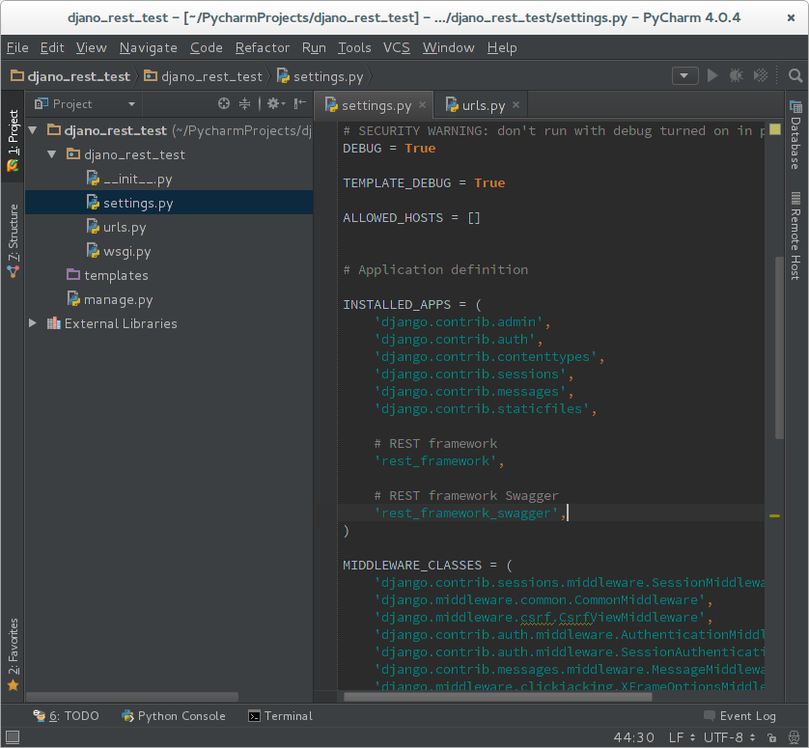Click yellow inspection status square in editor

point(775,129)
